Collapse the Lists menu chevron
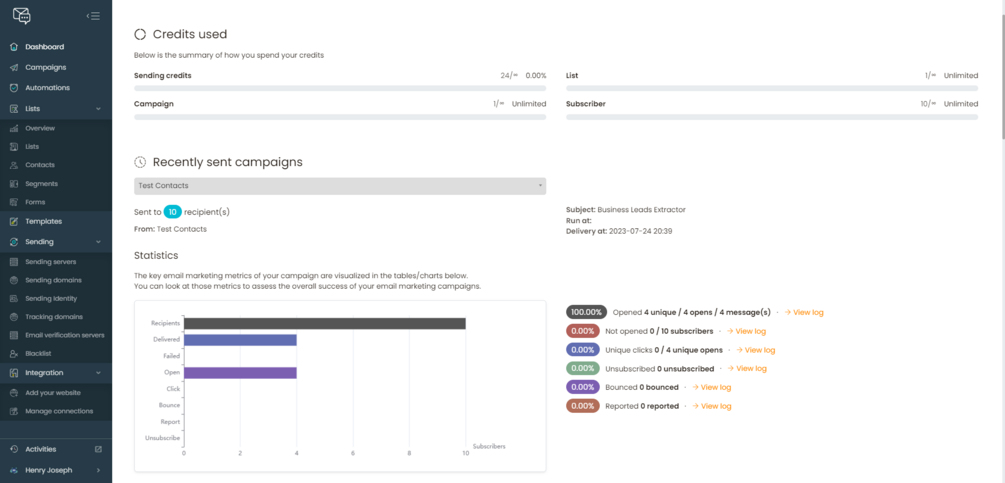 coord(98,109)
